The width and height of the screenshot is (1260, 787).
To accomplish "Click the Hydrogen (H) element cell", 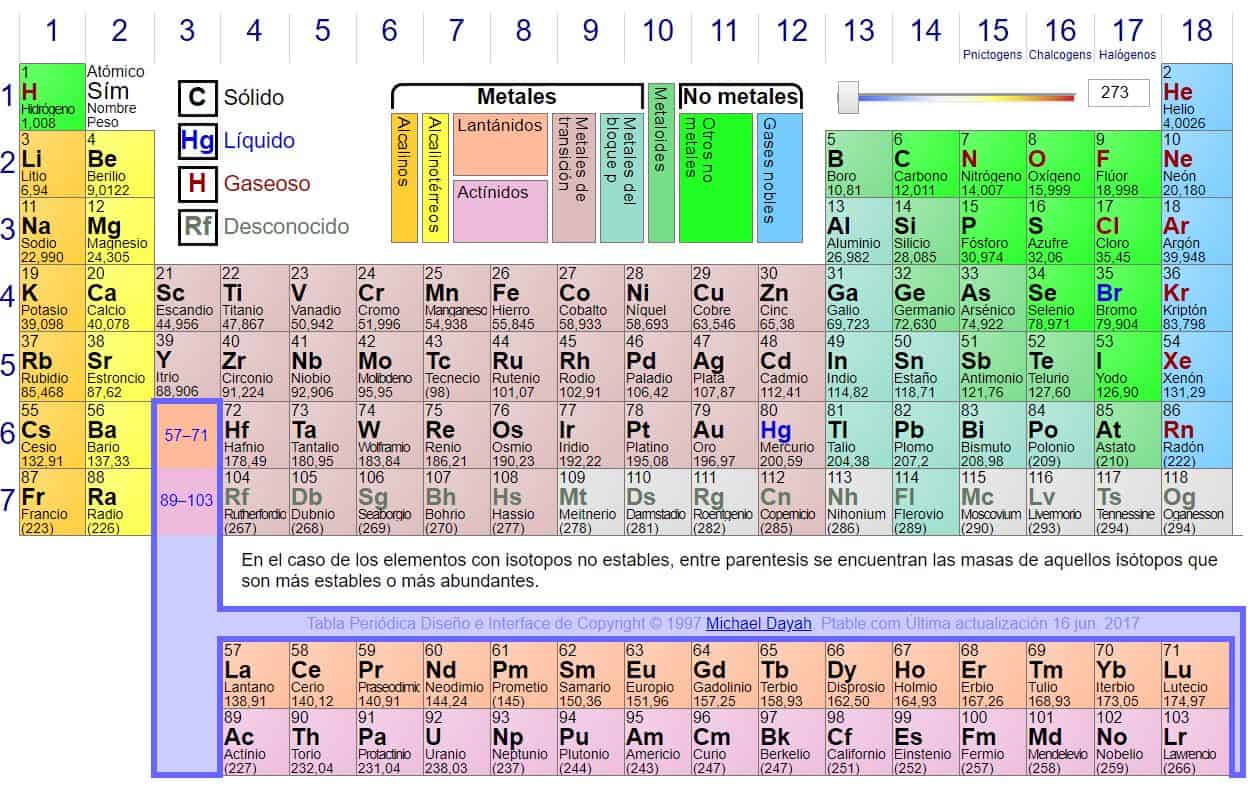I will [51, 96].
